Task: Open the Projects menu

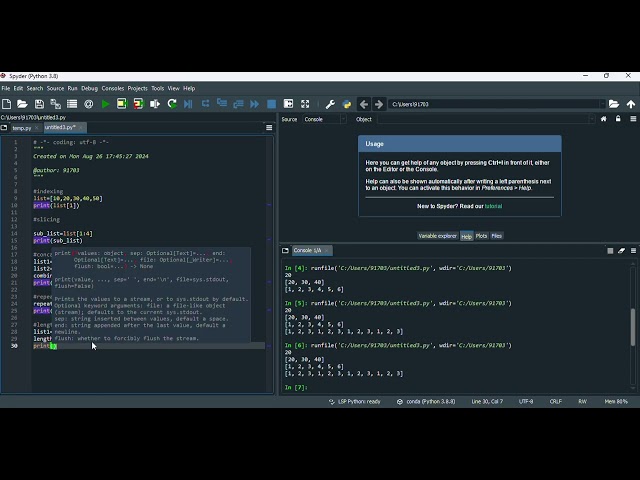Action: [x=138, y=88]
